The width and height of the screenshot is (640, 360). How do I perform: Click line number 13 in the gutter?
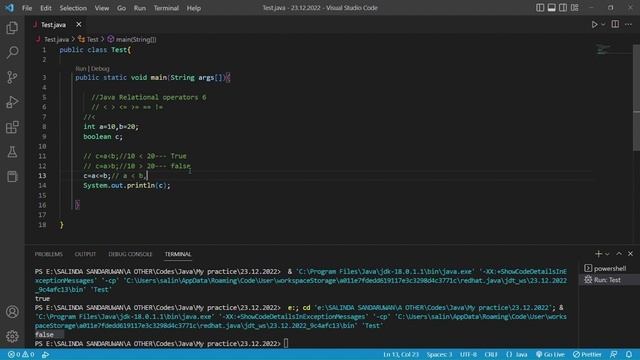[42, 176]
